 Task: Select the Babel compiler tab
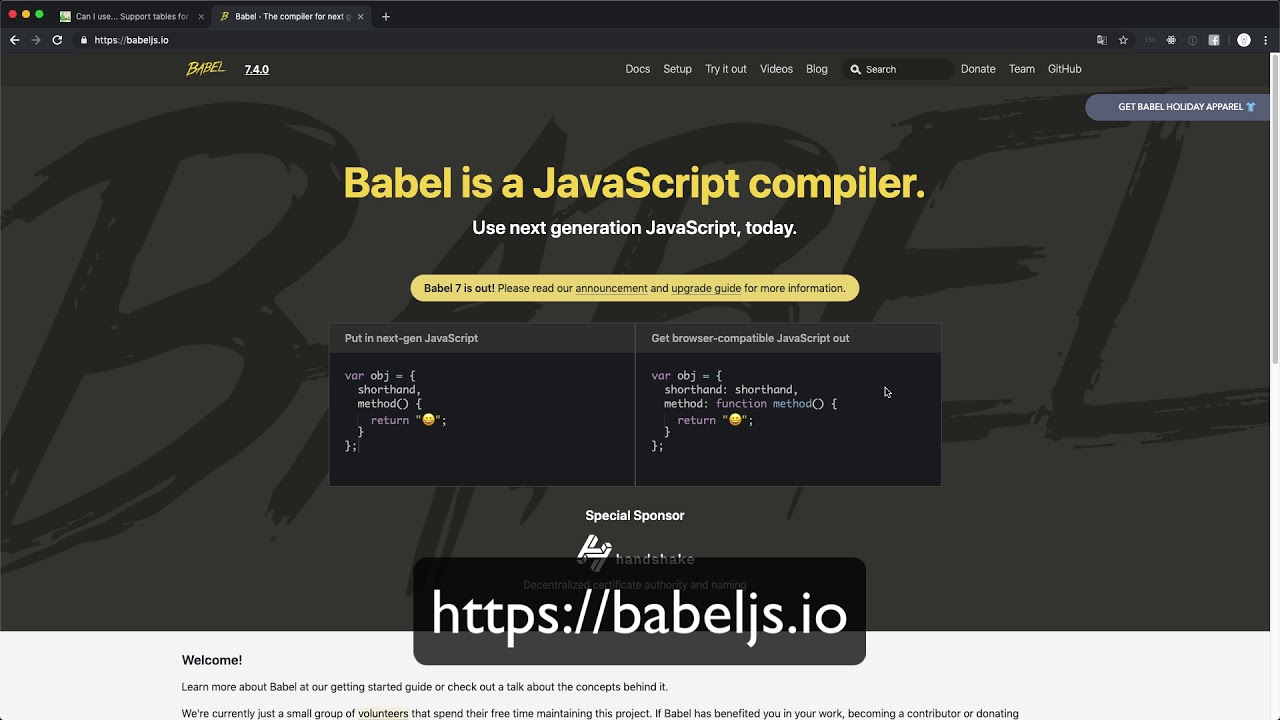click(x=290, y=16)
